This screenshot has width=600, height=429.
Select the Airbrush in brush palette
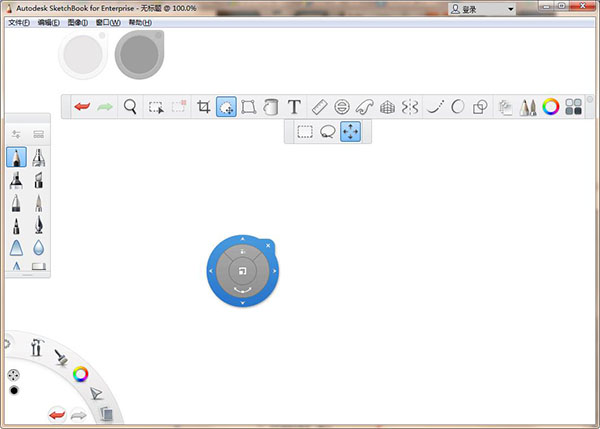click(38, 158)
